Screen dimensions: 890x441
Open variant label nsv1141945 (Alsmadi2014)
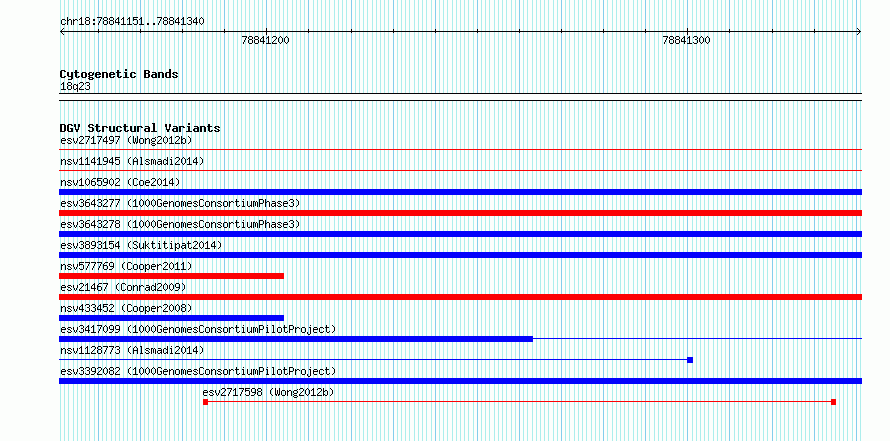click(x=132, y=161)
